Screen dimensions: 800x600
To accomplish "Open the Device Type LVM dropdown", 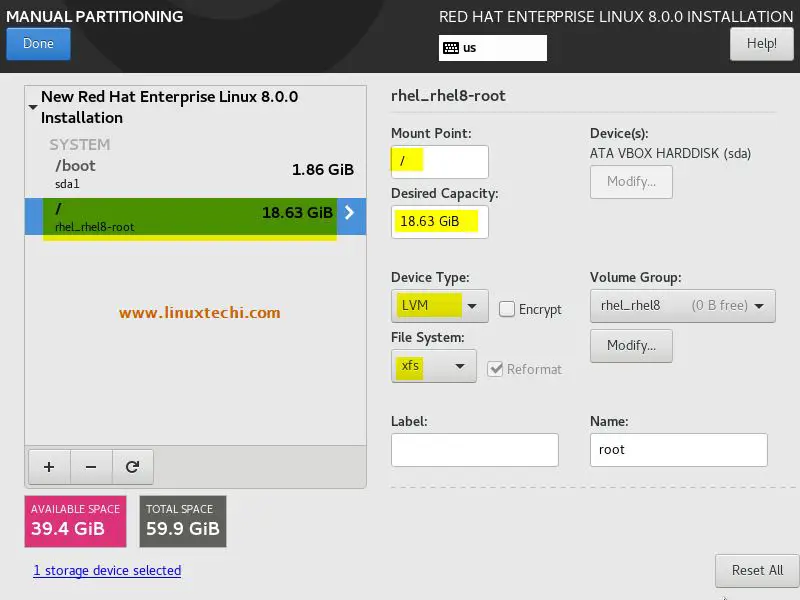I will point(440,306).
